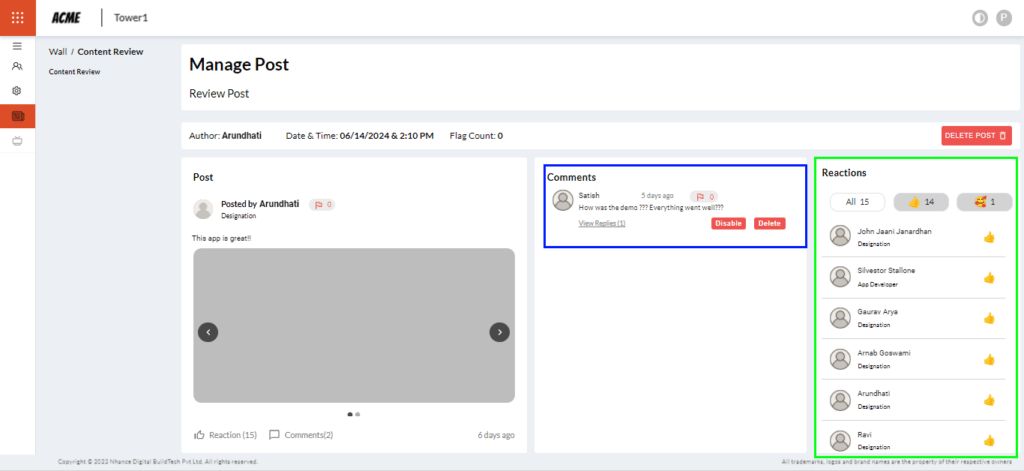Filter reactions by the love emoji tab
The image size is (1024, 471).
984,202
